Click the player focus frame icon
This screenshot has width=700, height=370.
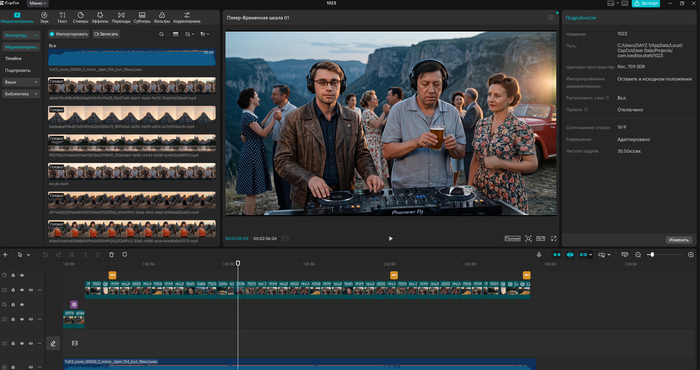528,238
